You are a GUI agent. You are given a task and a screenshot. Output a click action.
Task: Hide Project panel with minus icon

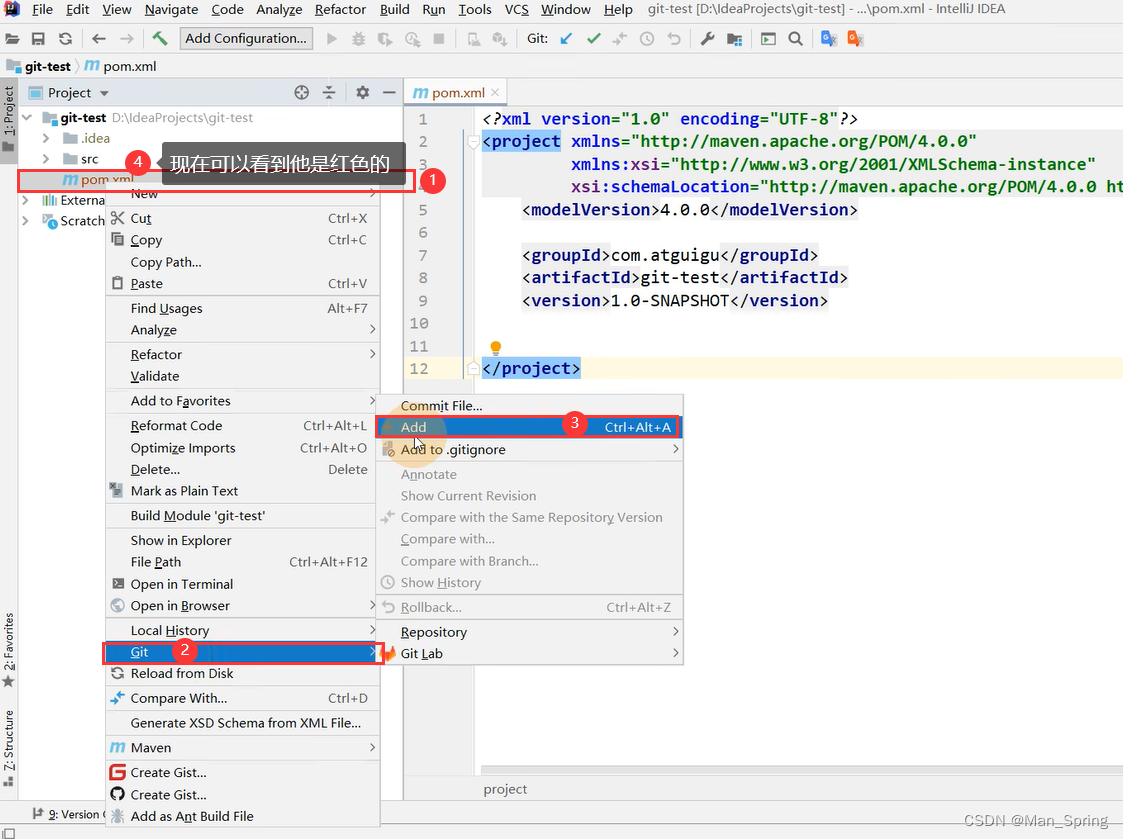tap(389, 92)
